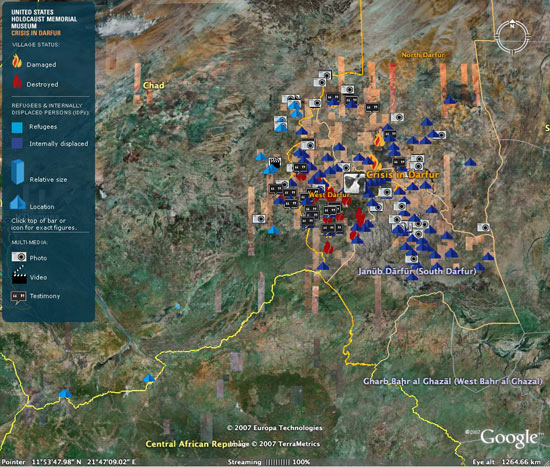Click the Chad country label

pyautogui.click(x=154, y=85)
